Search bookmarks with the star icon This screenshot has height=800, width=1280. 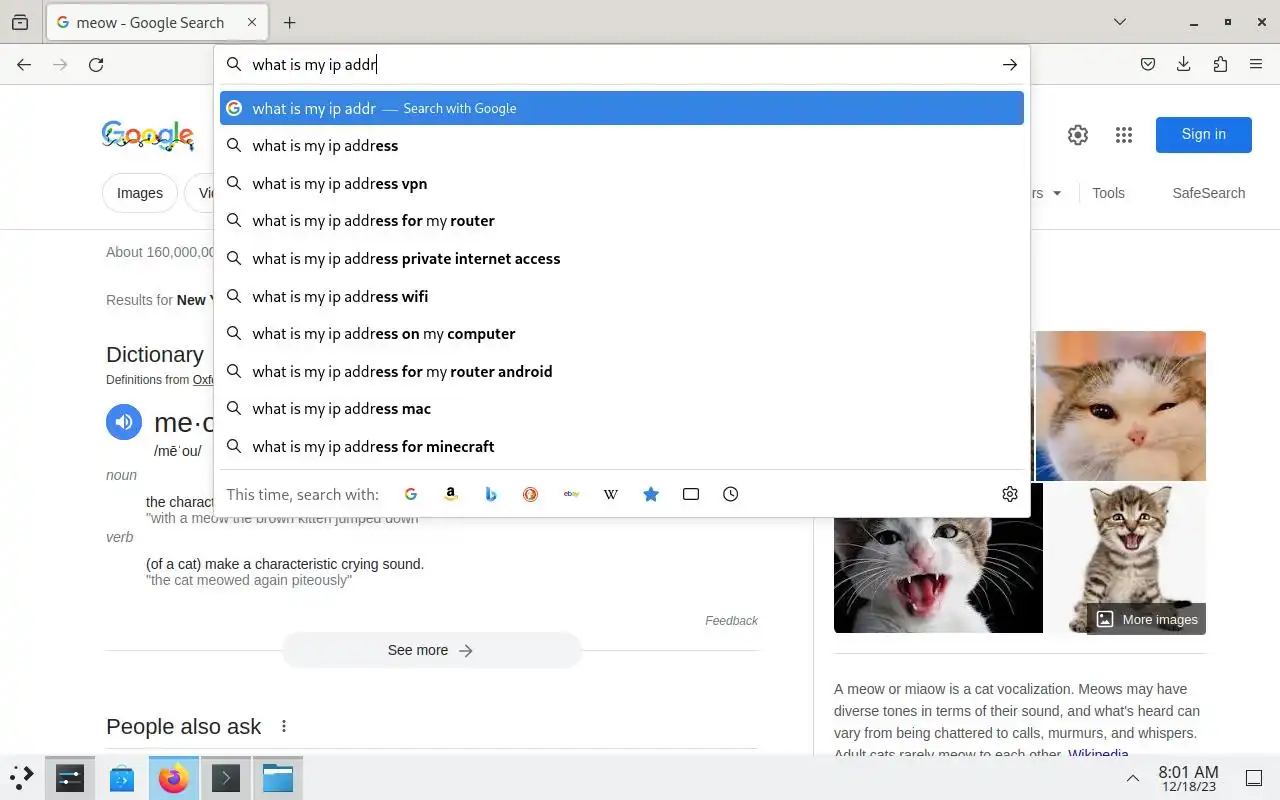pos(651,494)
